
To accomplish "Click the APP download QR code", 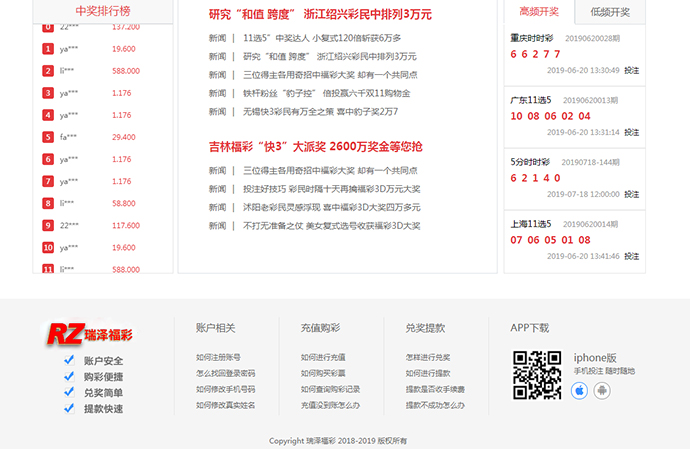I will (x=537, y=375).
